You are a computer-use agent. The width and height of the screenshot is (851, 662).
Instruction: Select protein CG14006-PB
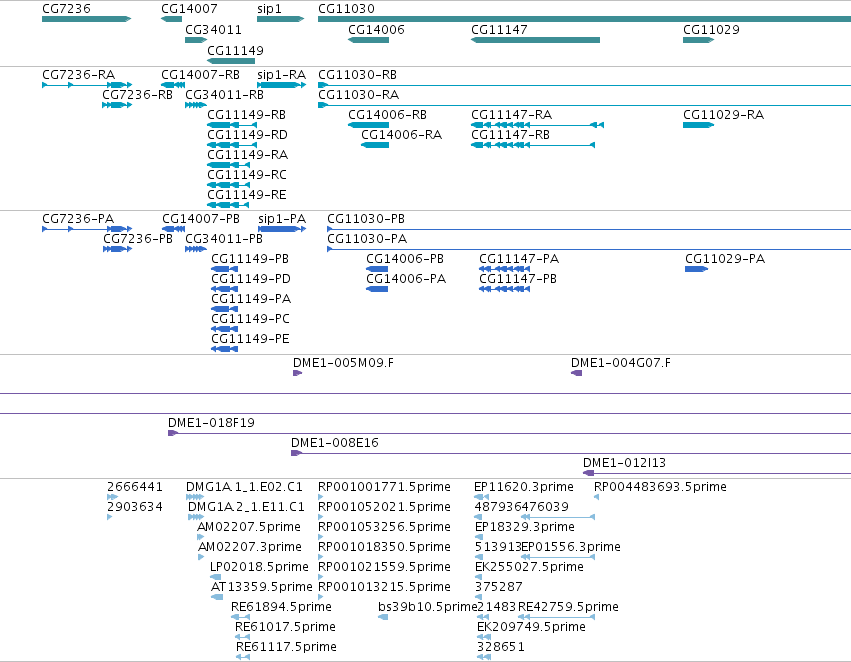click(x=377, y=269)
